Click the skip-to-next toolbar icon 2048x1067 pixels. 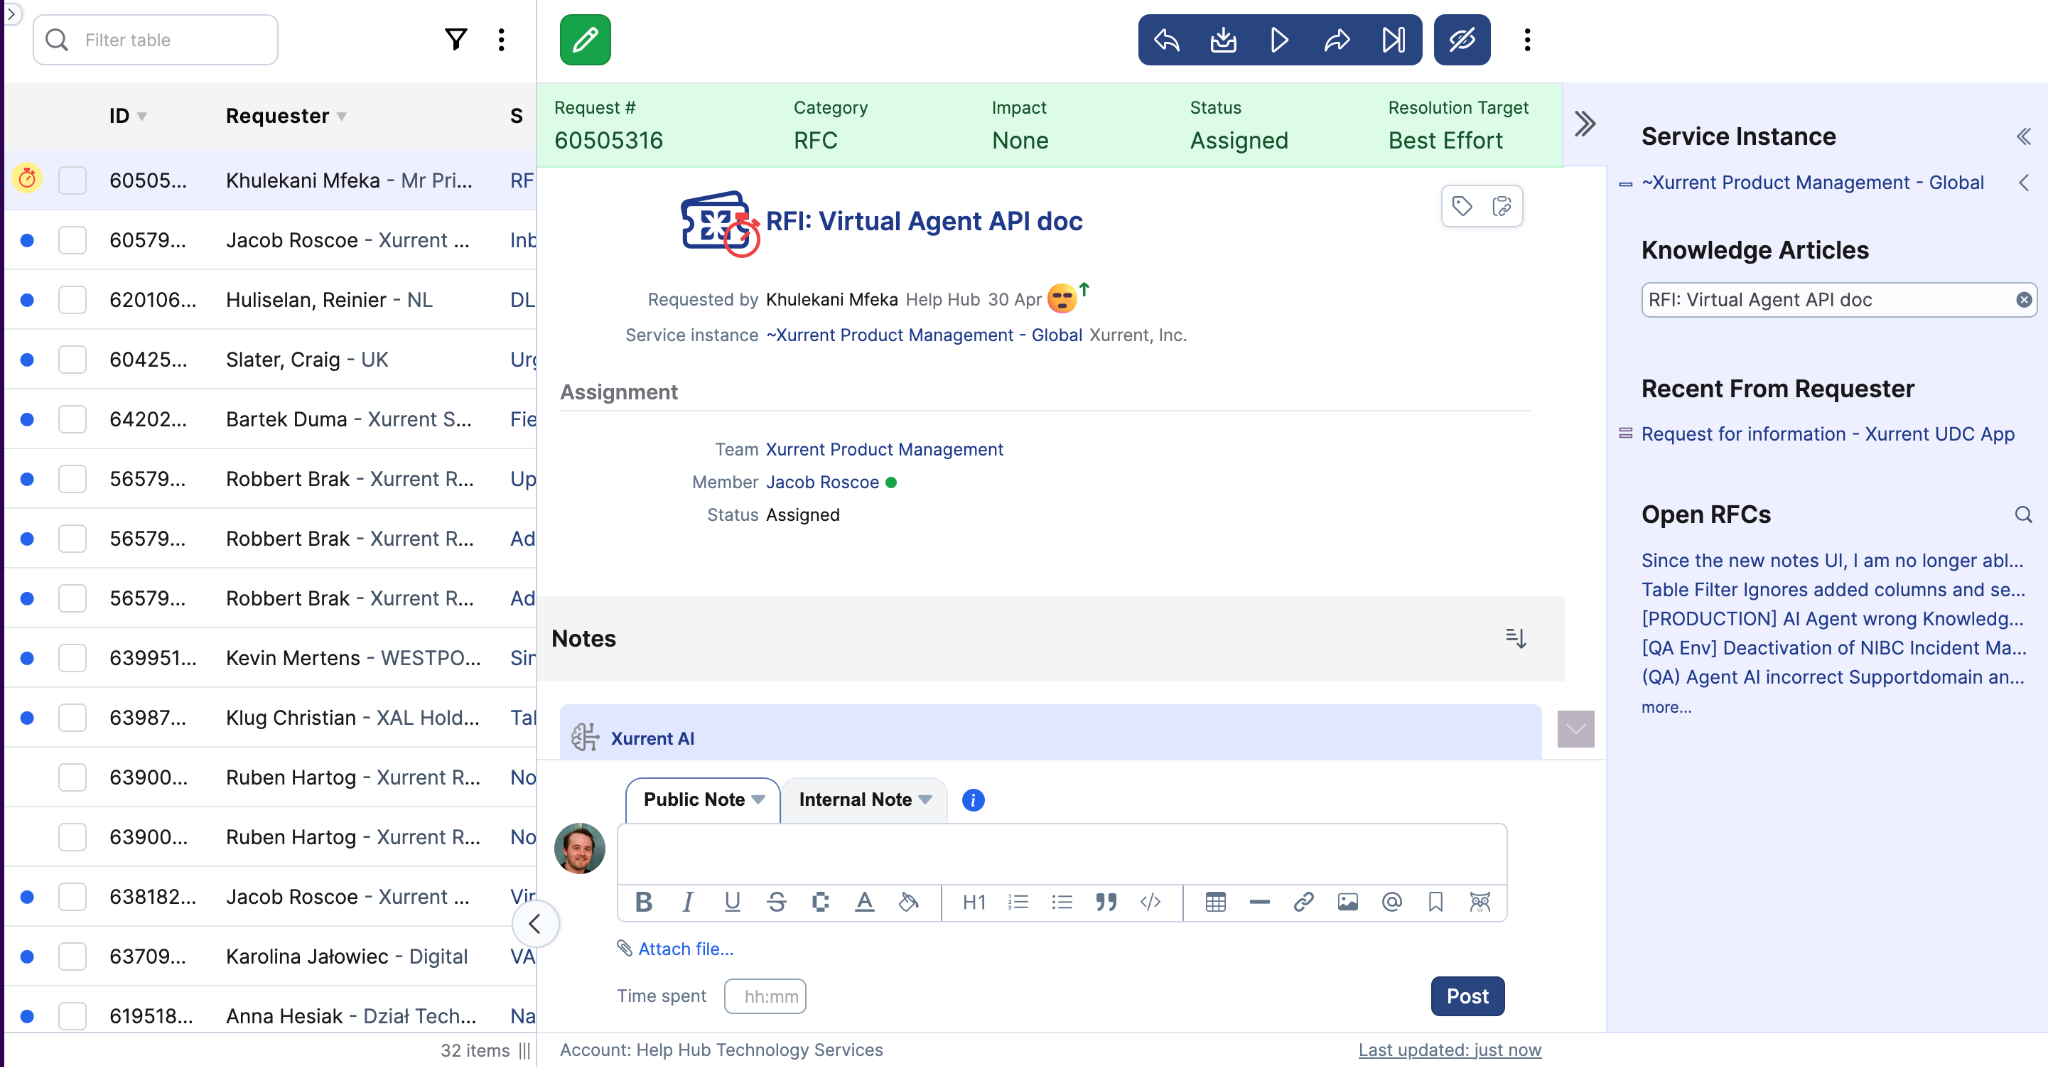1393,40
